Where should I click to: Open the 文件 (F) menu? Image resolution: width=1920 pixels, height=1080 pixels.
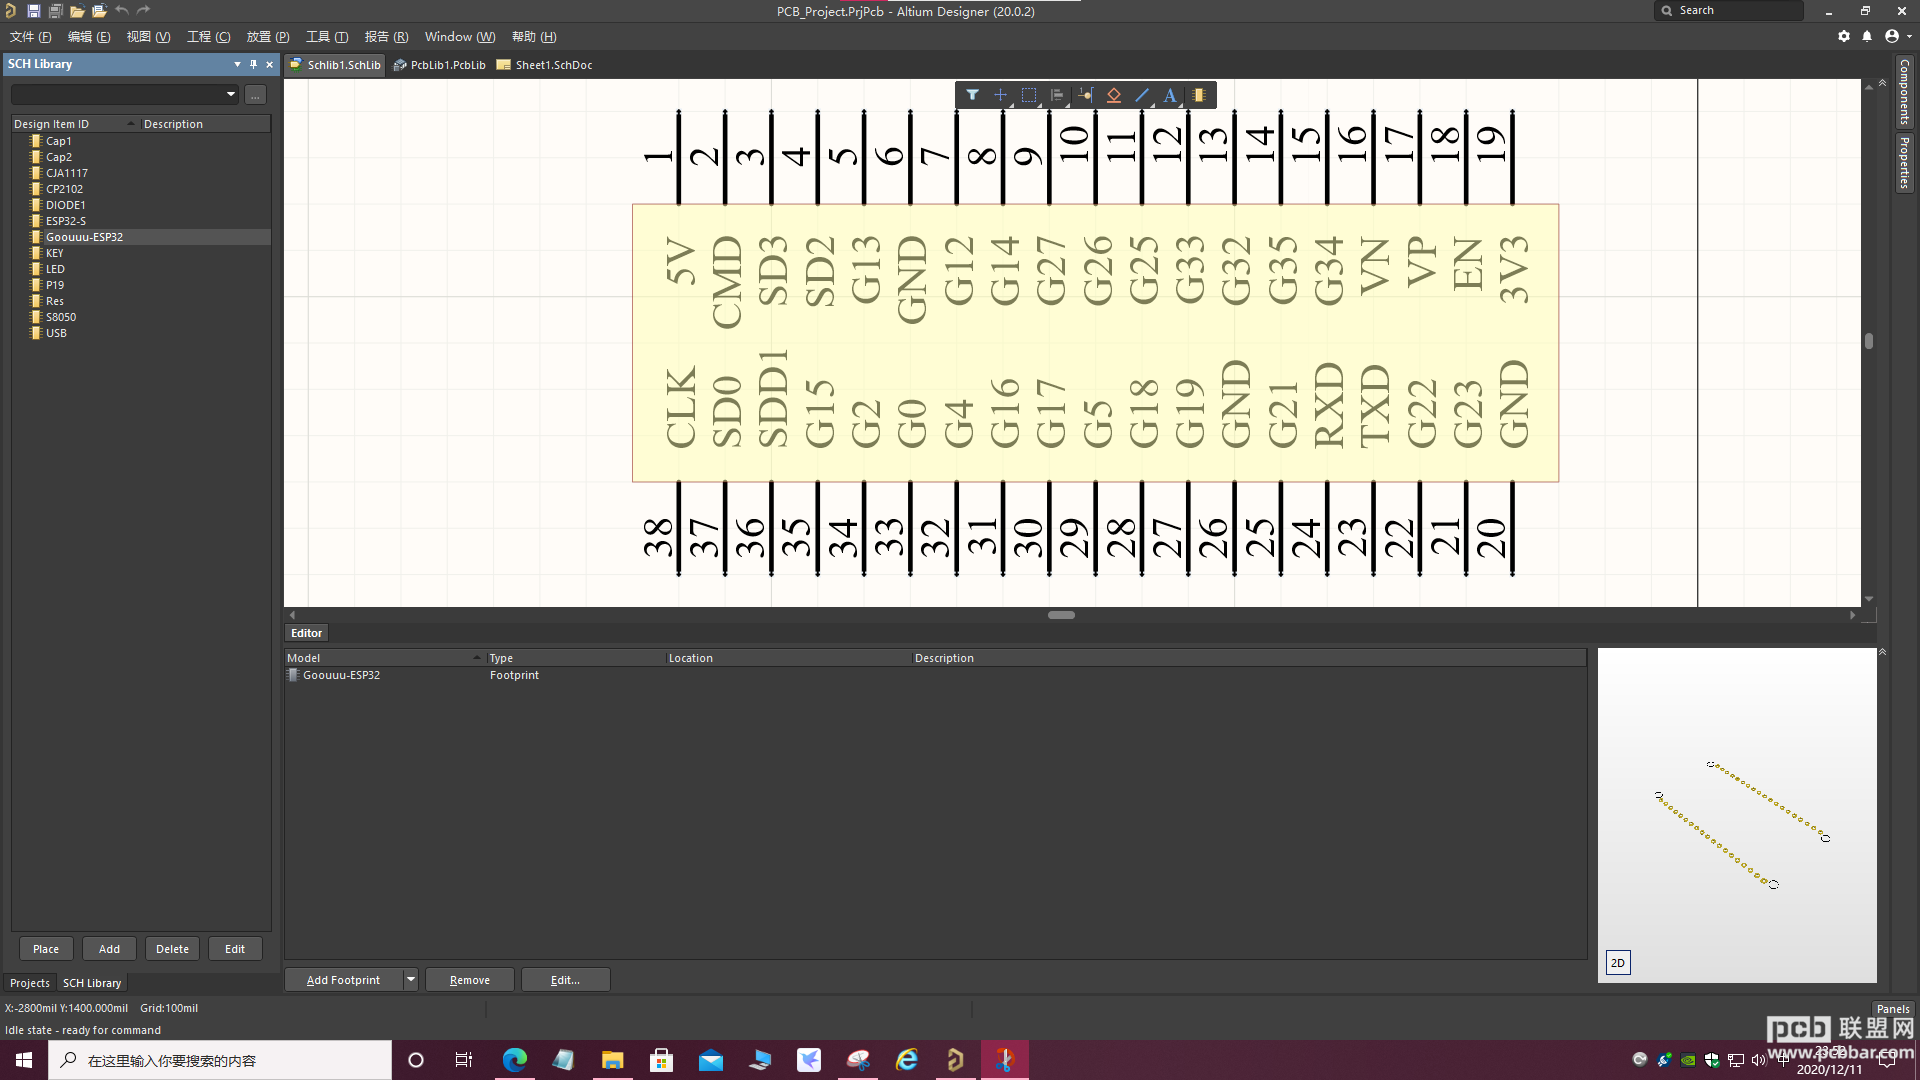coord(30,37)
